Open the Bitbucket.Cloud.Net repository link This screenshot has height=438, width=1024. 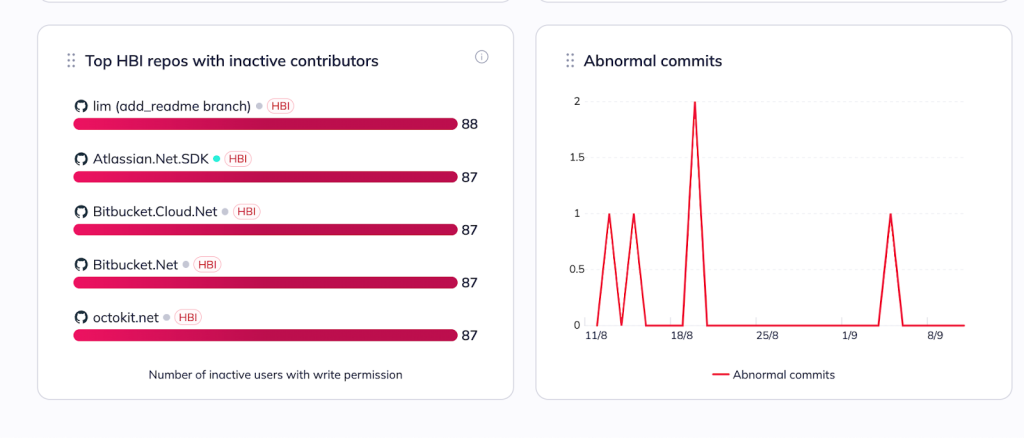coord(155,212)
